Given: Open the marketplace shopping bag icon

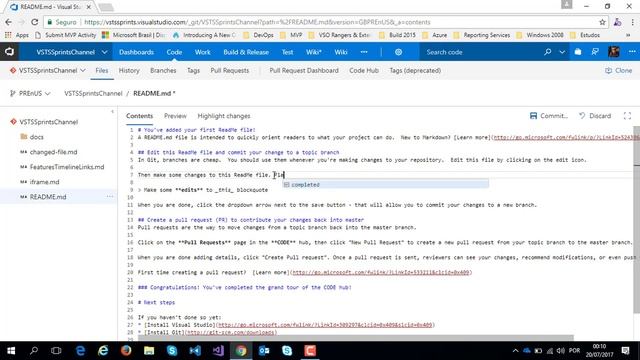Looking at the screenshot, I should tap(578, 52).
